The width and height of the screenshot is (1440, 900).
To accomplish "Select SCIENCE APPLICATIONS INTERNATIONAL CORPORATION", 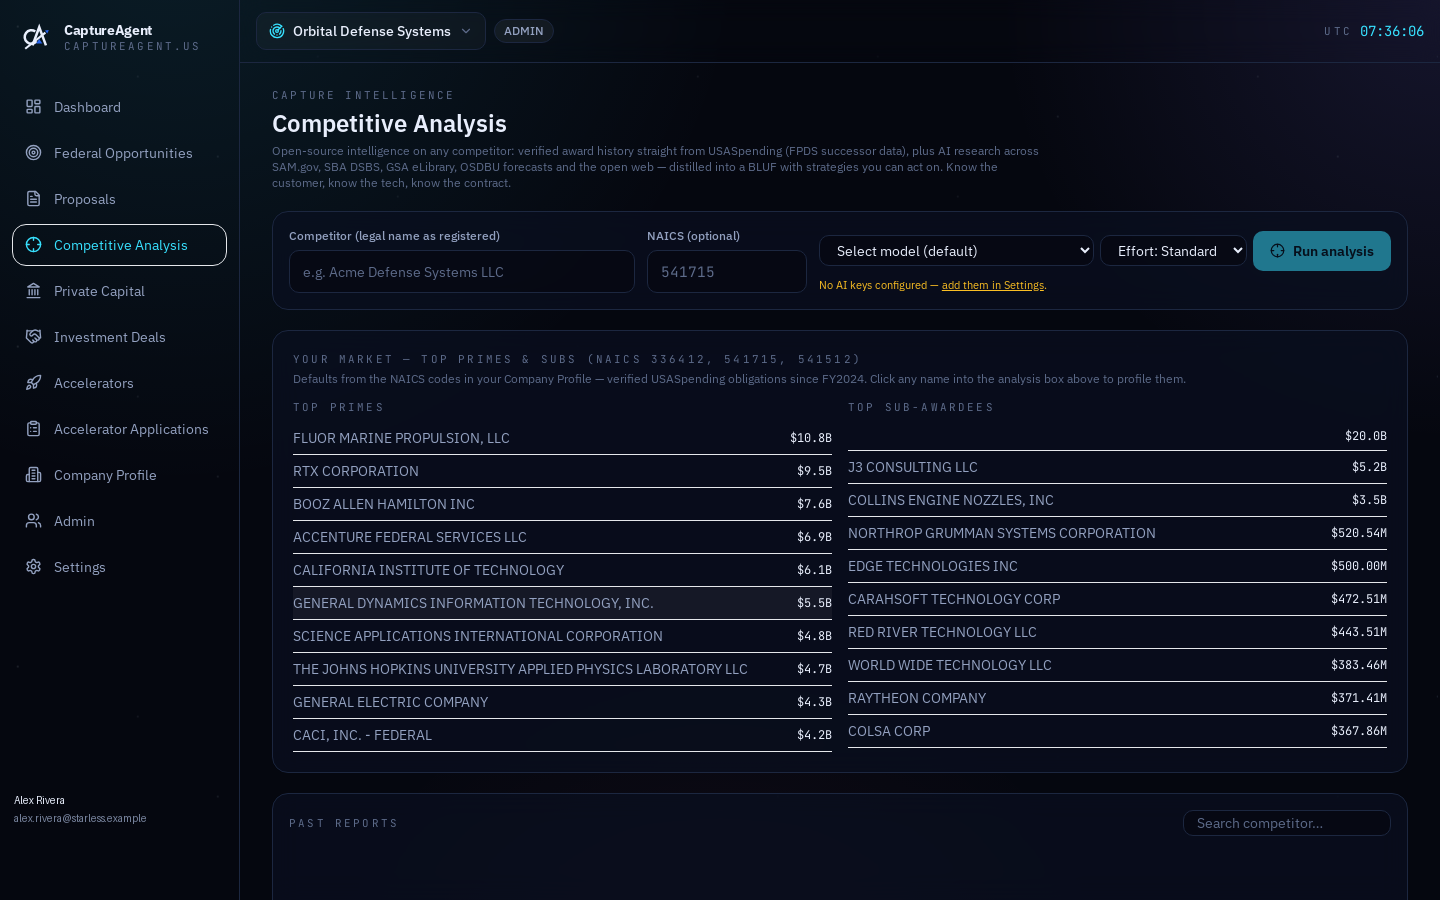I will (562, 636).
